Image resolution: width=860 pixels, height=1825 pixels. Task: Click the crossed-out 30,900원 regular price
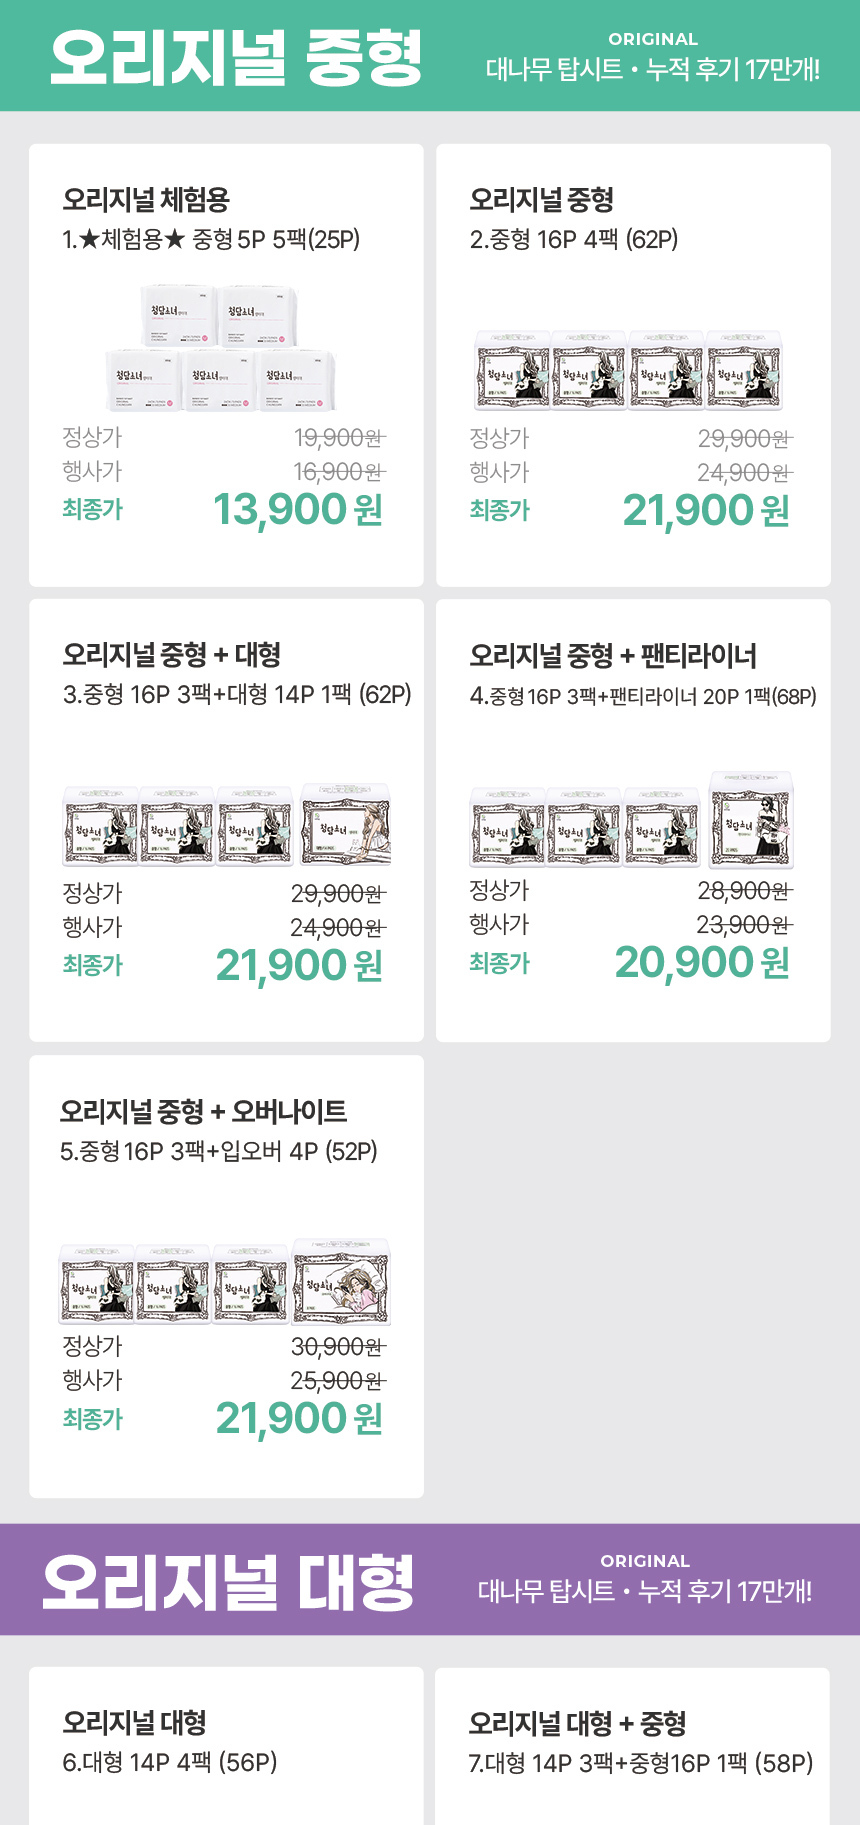coord(337,1347)
